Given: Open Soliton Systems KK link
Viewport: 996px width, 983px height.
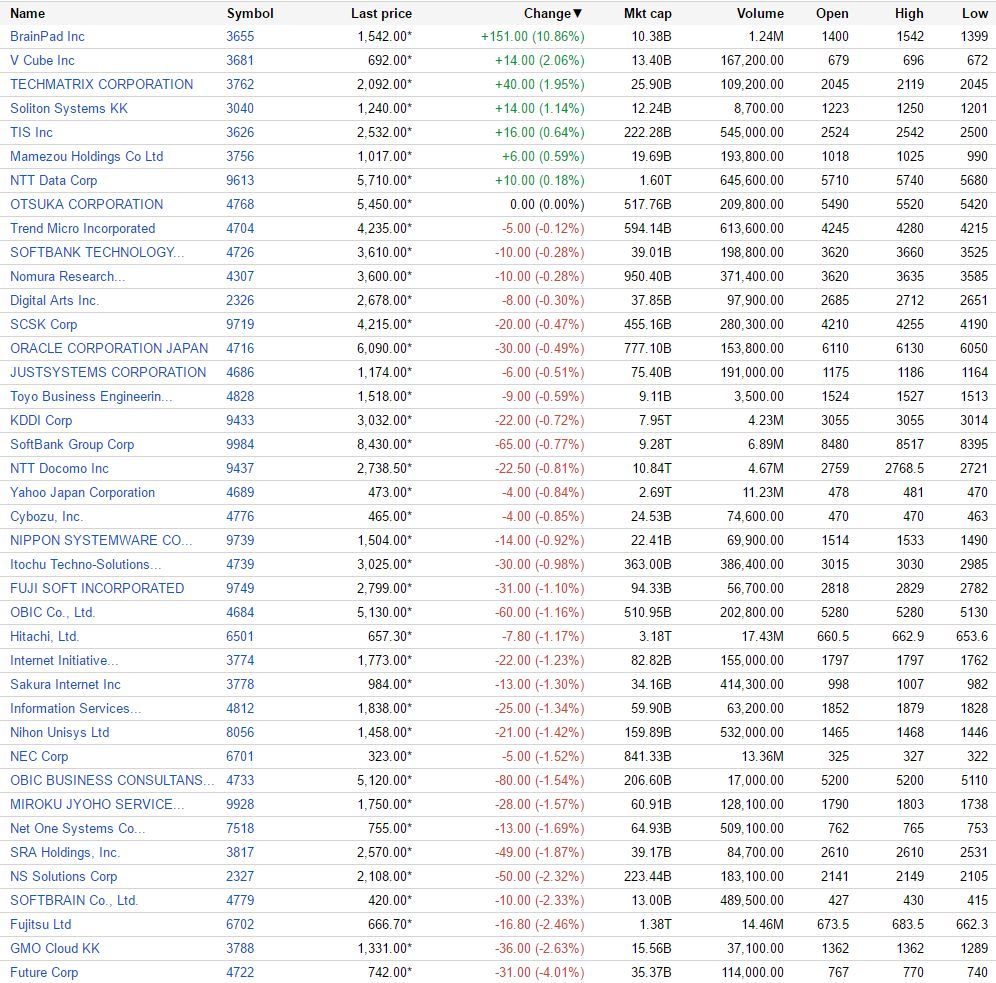Looking at the screenshot, I should [69, 109].
